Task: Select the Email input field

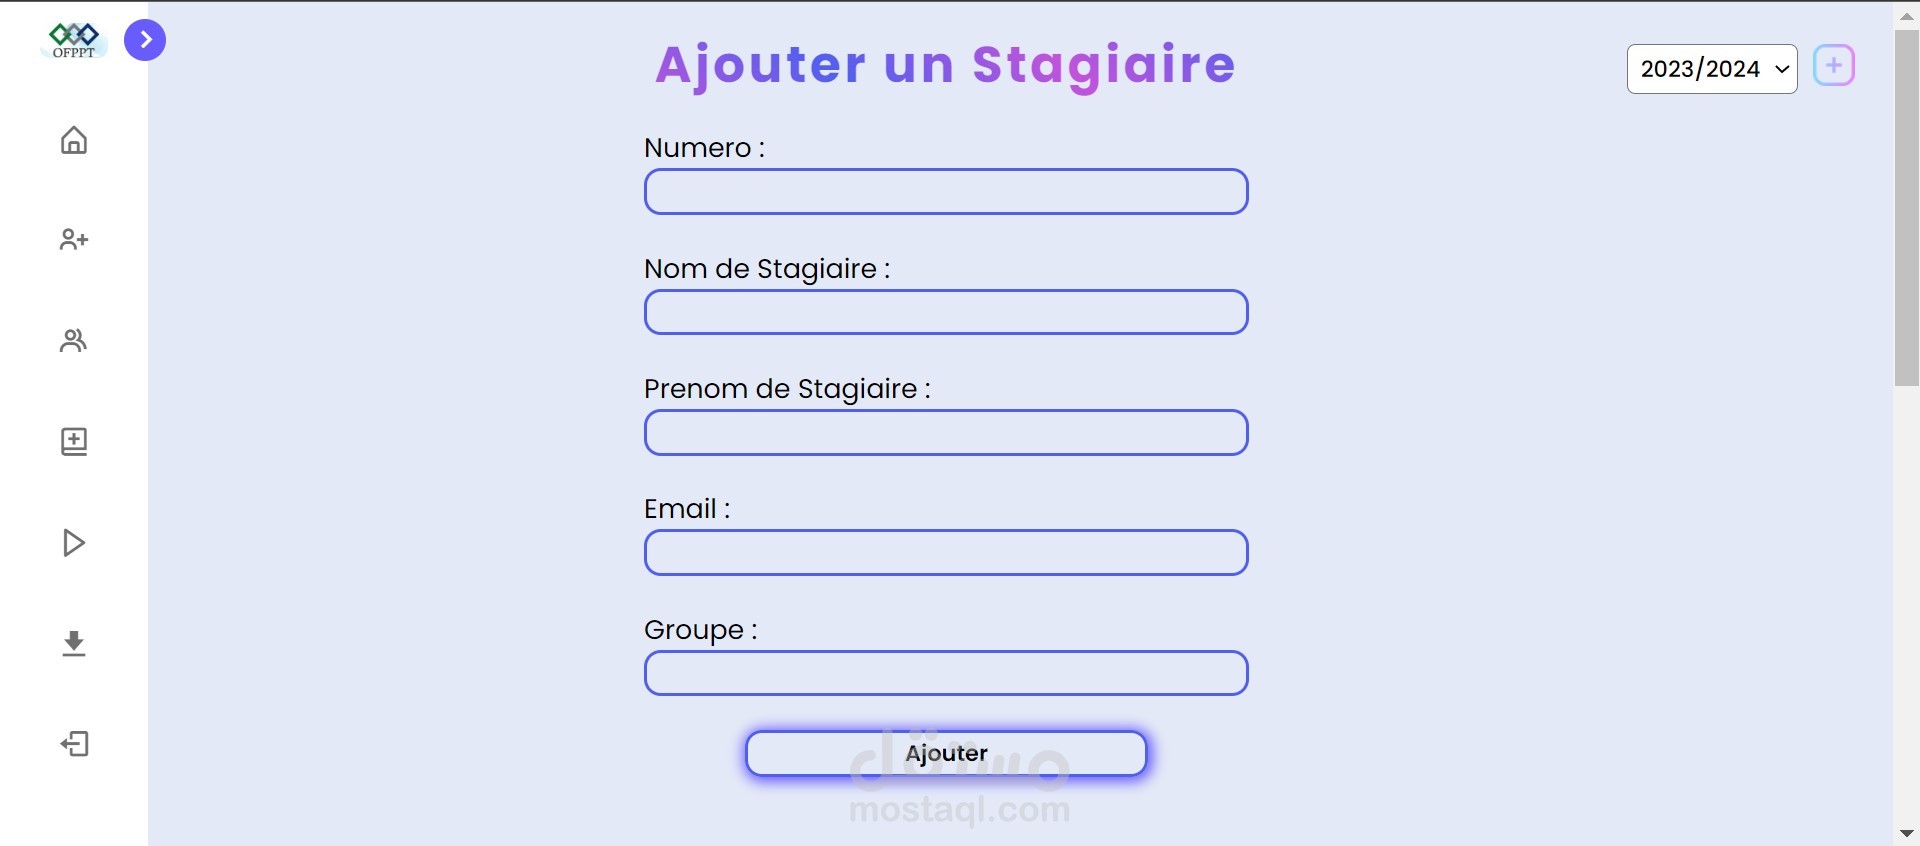Action: click(945, 553)
